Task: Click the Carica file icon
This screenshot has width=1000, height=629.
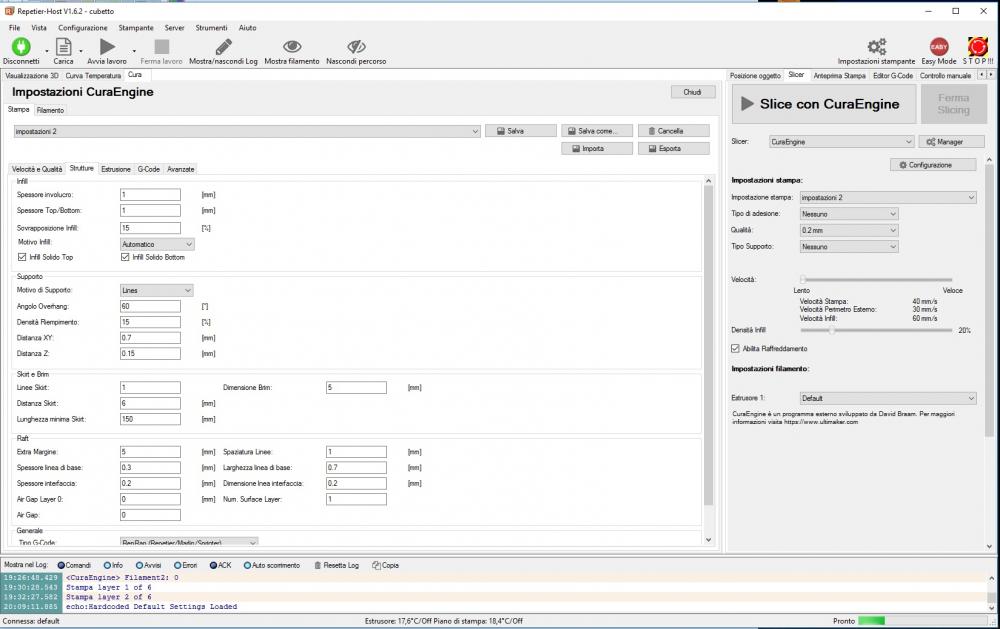Action: coord(63,47)
